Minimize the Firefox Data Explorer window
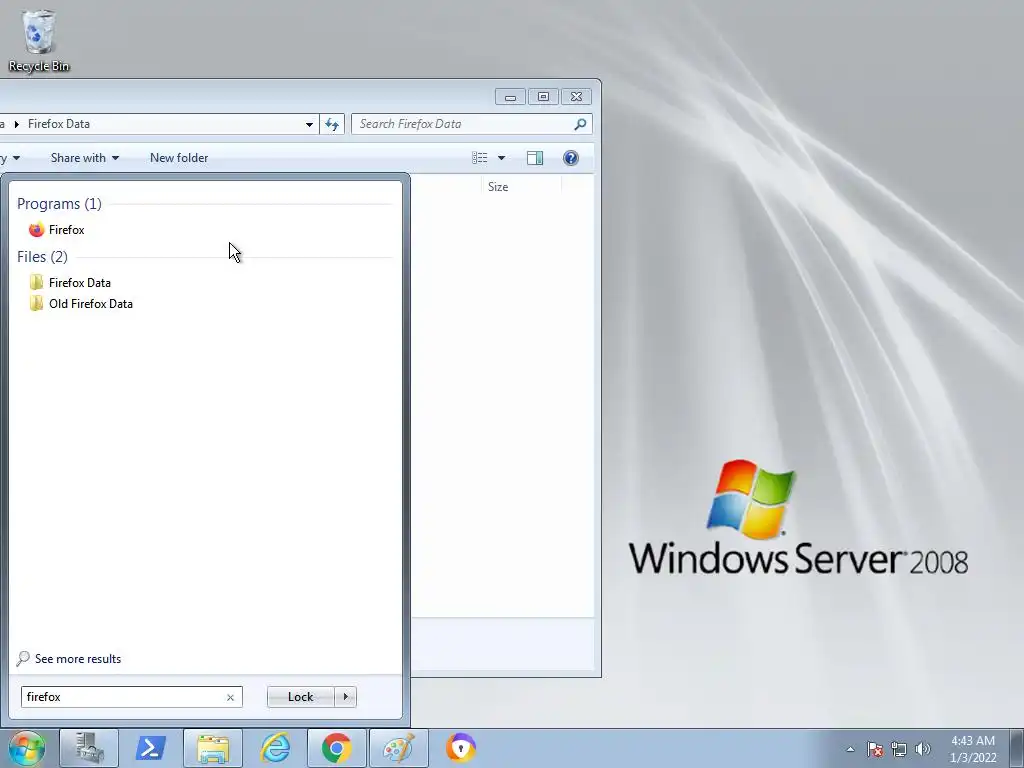This screenshot has height=768, width=1024. 511,97
